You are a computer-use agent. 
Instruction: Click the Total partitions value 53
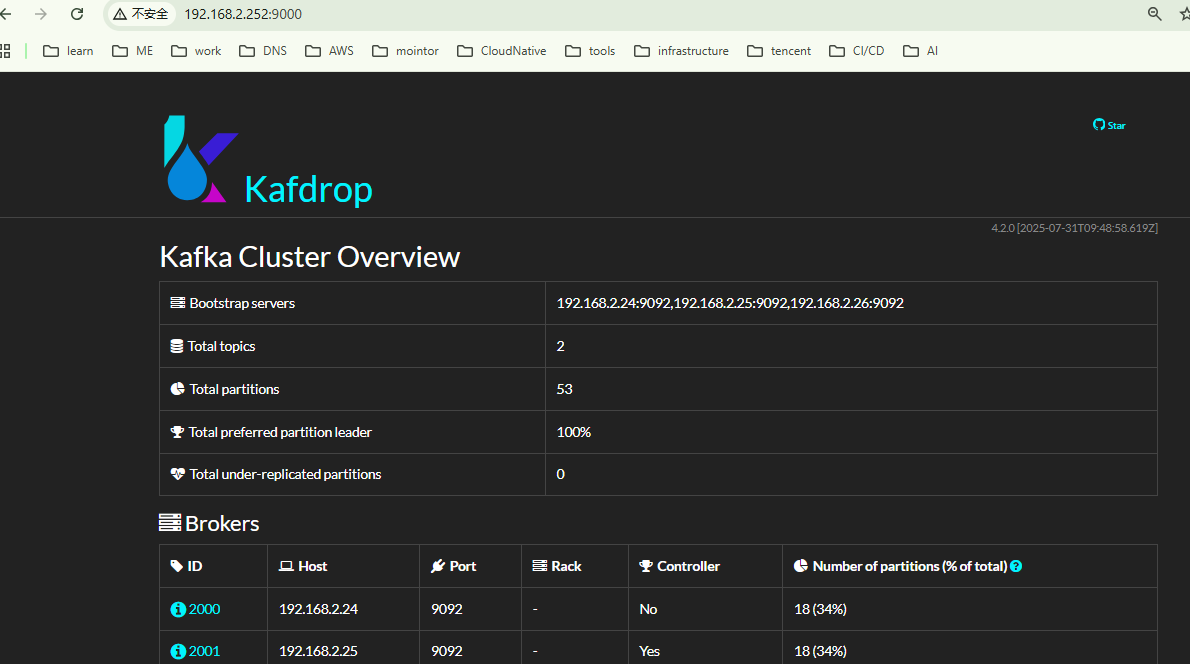(x=565, y=389)
